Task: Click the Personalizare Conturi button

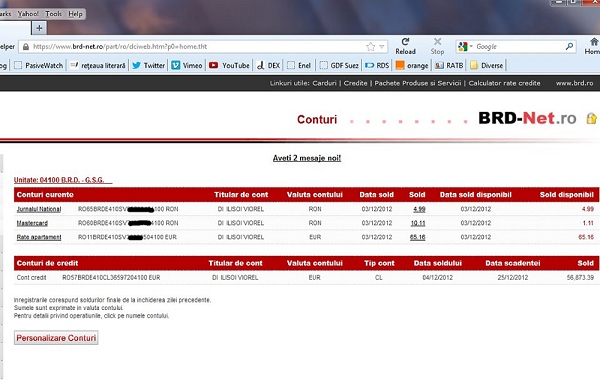Action: click(56, 338)
